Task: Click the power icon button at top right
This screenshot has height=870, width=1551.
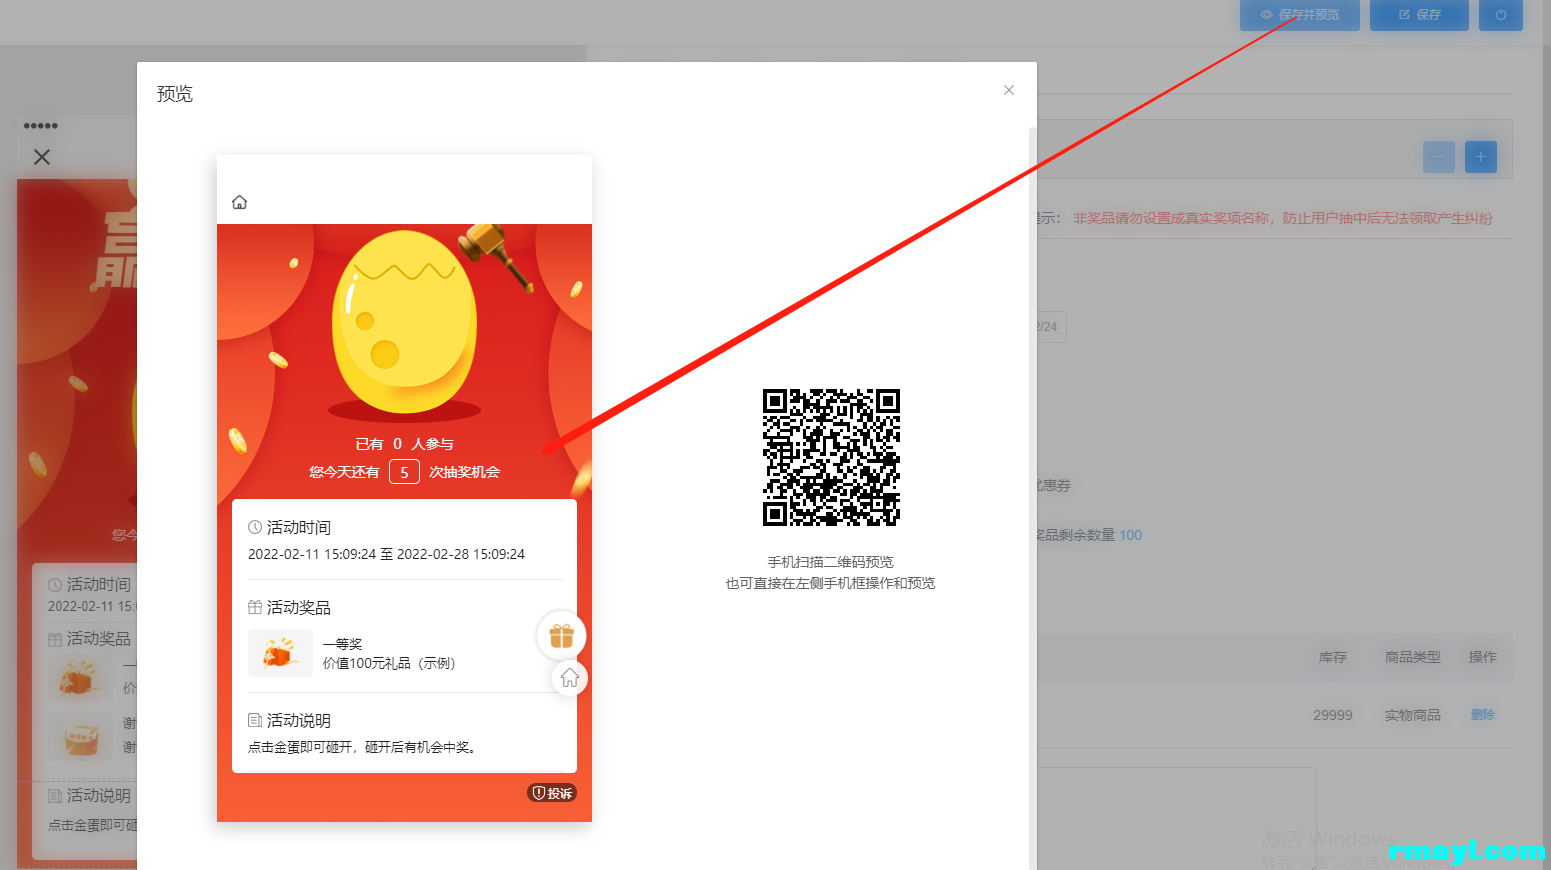Action: click(1500, 15)
